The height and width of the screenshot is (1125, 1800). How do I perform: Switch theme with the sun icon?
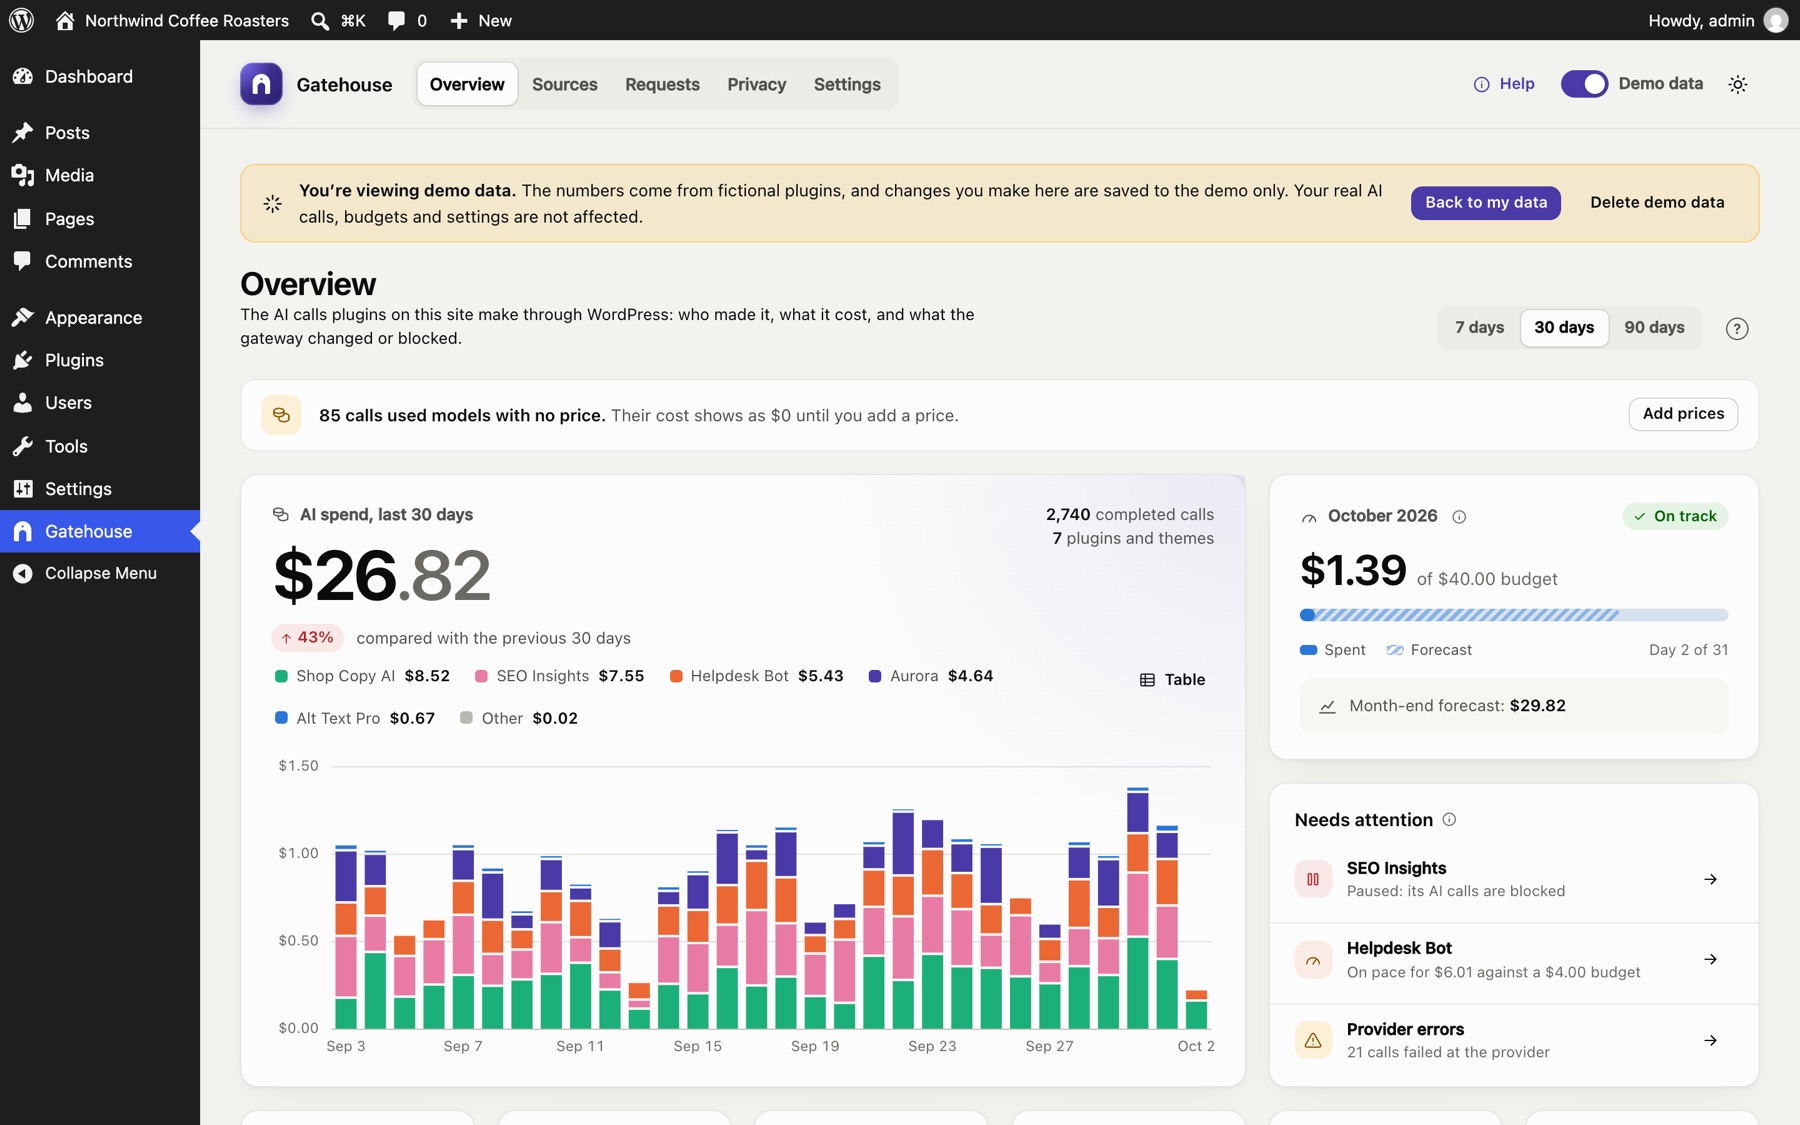tap(1738, 84)
